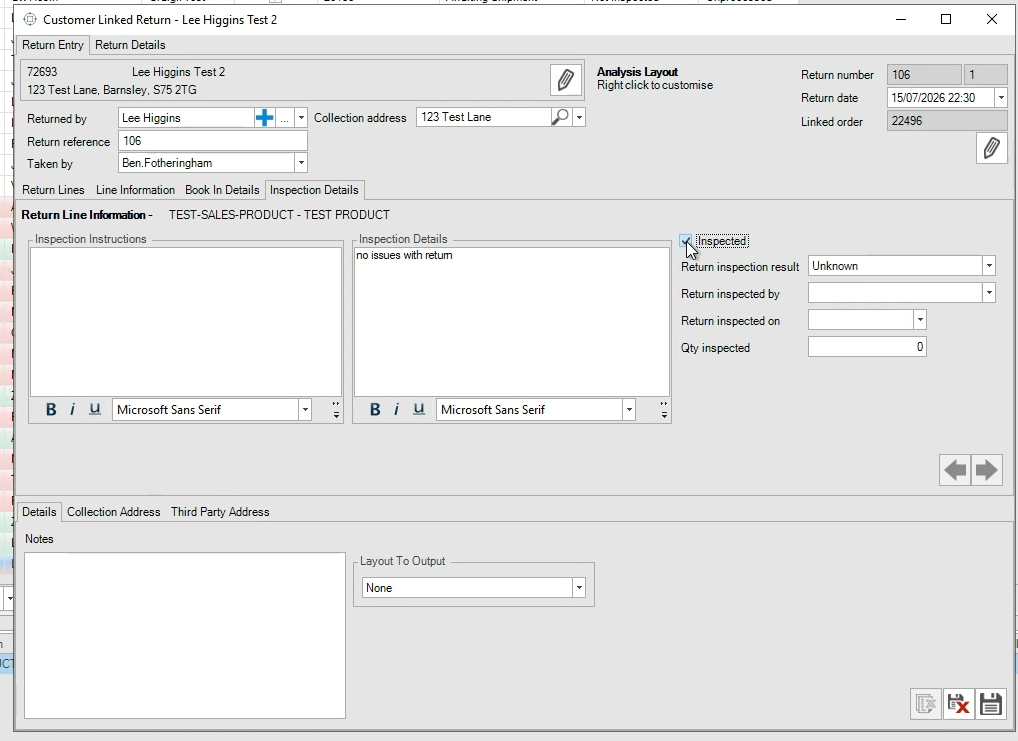Expand the Return inspected by dropdown
This screenshot has width=1018, height=741.
[x=988, y=293]
